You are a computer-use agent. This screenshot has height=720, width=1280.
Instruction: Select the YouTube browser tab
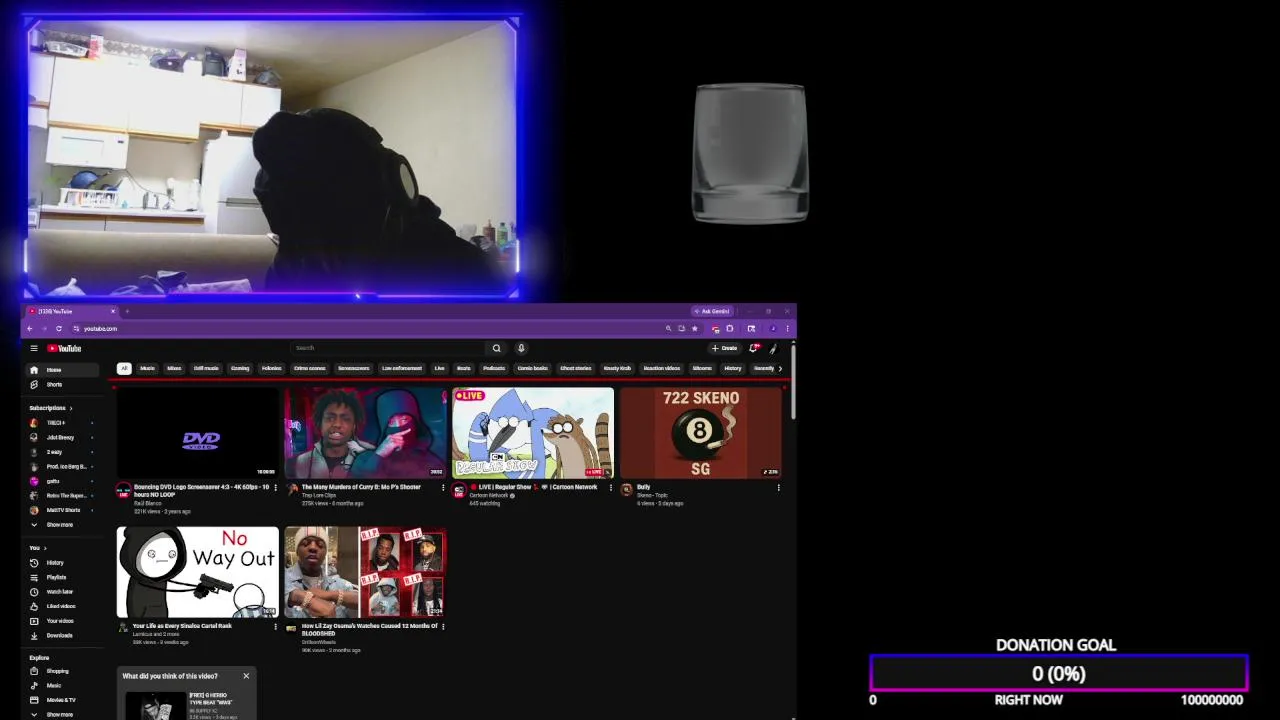[x=71, y=311]
